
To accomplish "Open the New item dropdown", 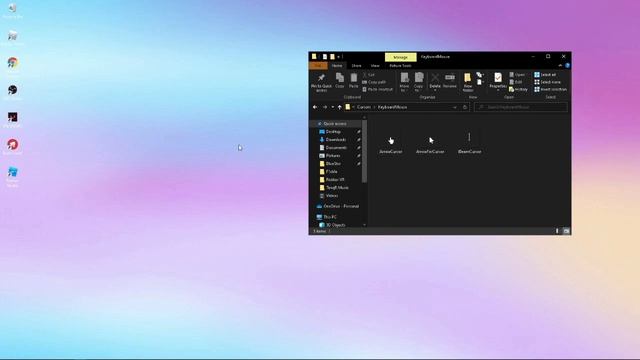I will point(480,75).
